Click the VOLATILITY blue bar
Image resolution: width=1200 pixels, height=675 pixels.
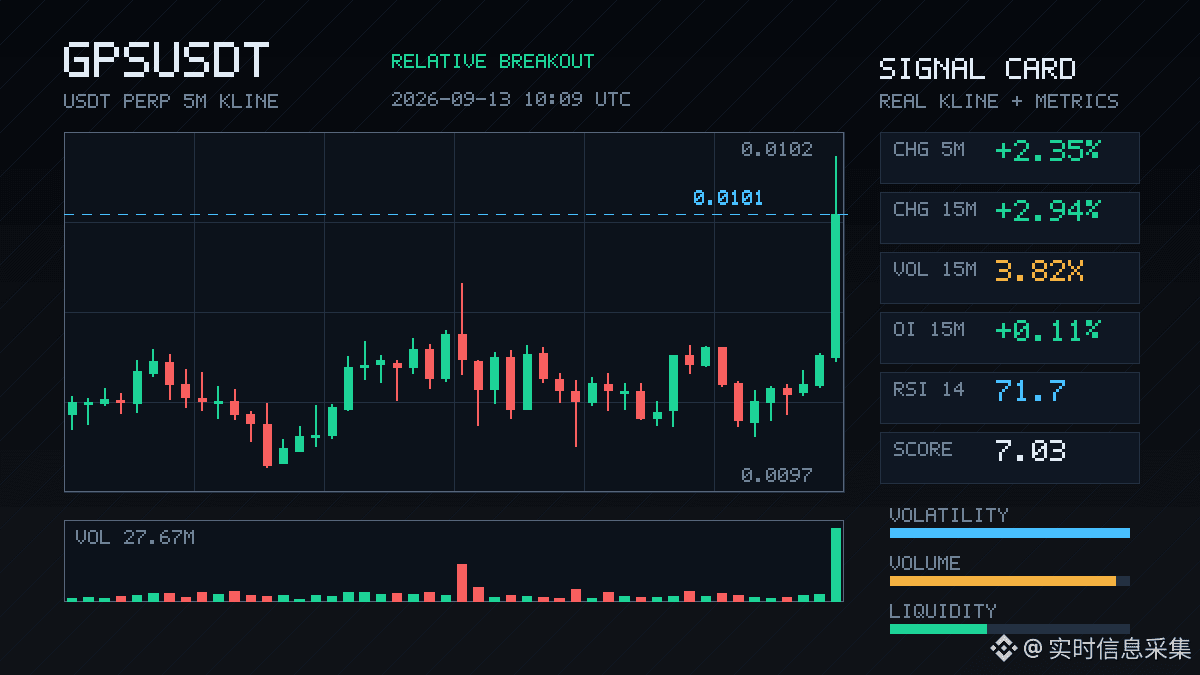pos(1009,533)
